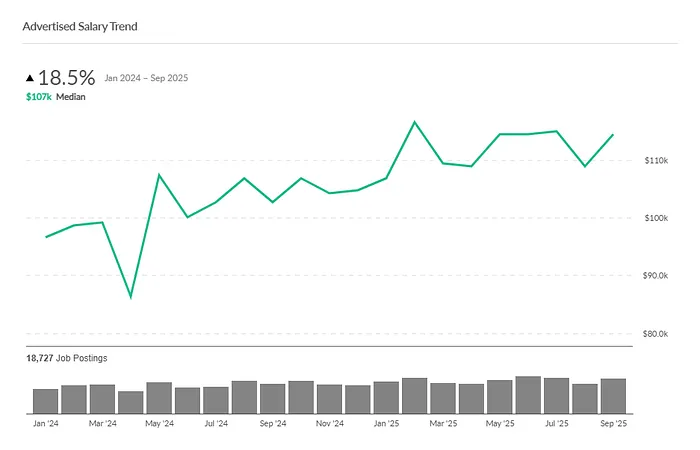Select the April 2024 low point on the salary line
Viewport: 700px width, 450px height.
131,297
